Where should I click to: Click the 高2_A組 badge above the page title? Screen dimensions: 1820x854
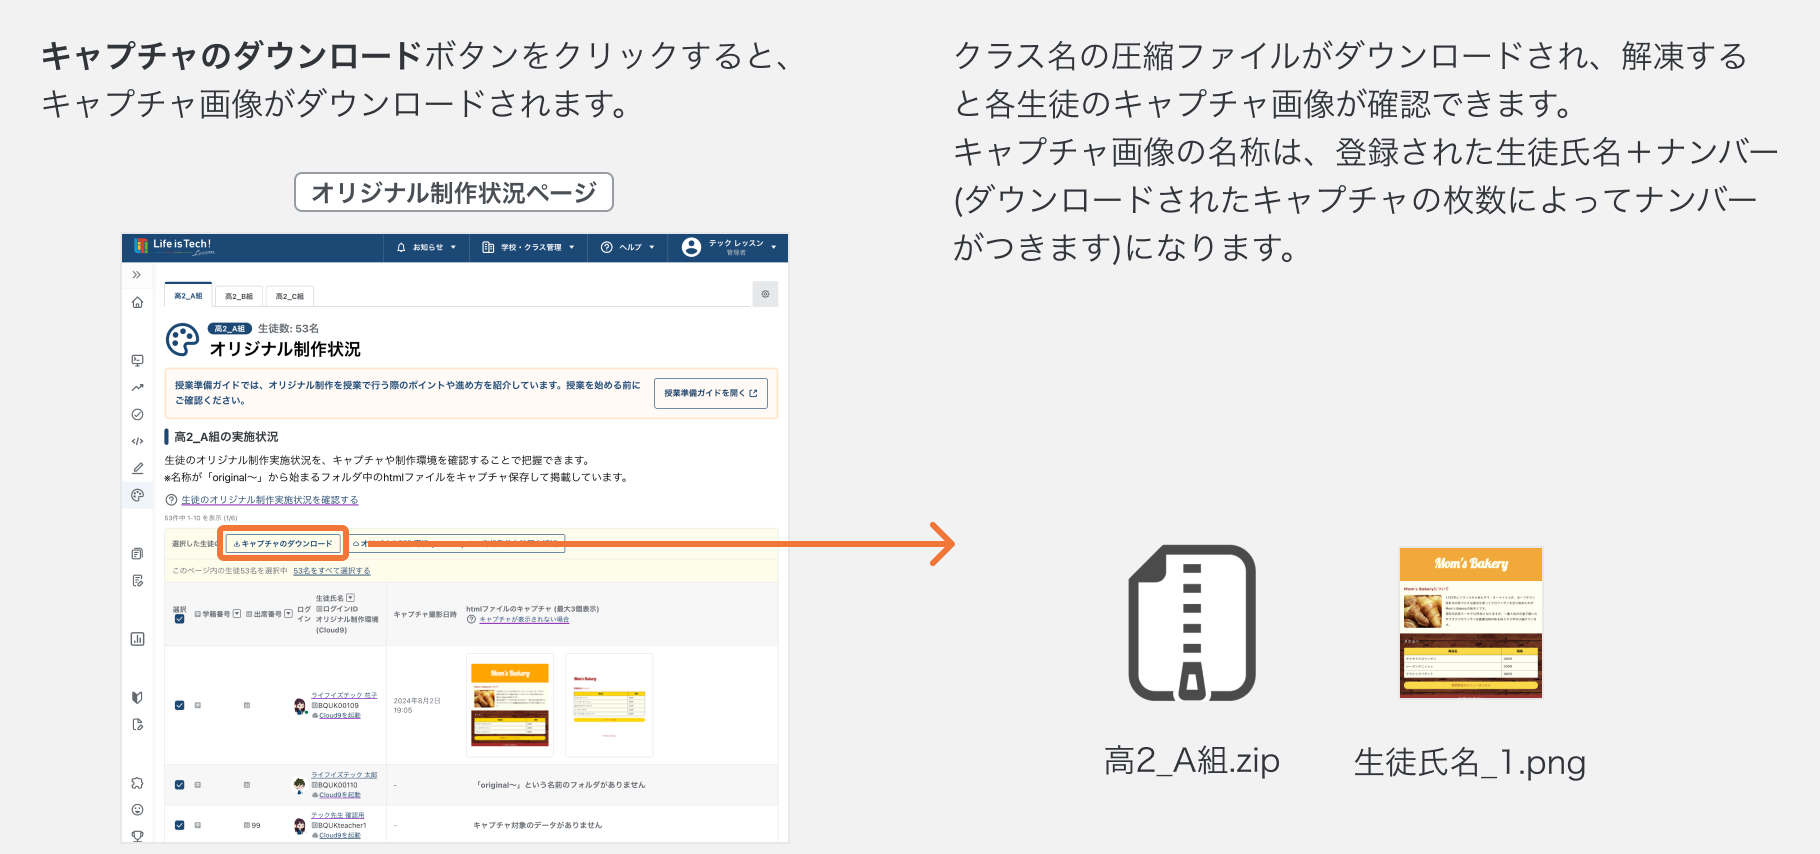click(x=230, y=329)
